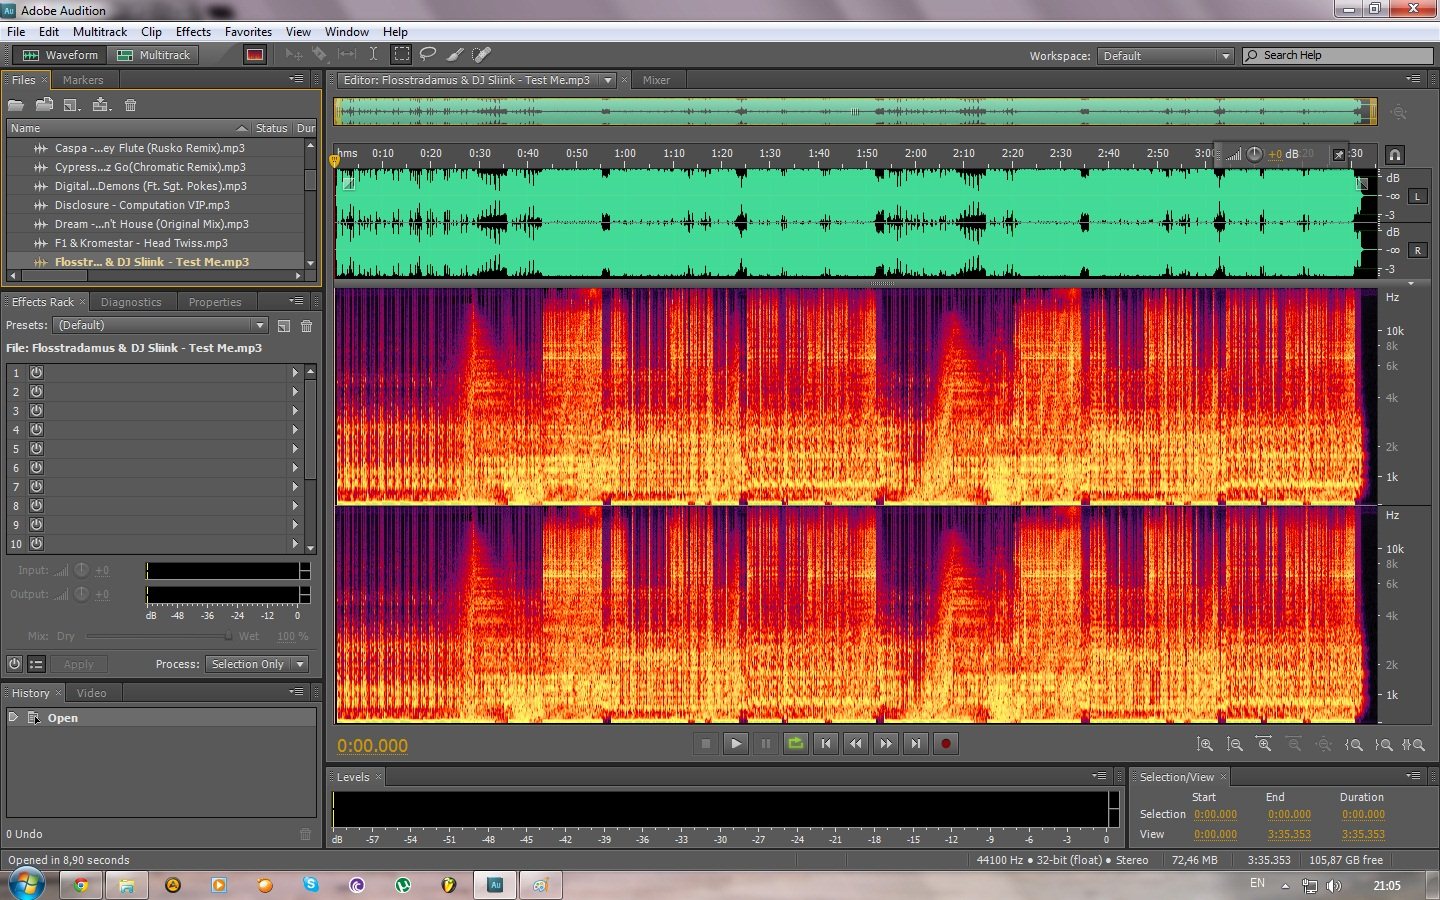This screenshot has width=1440, height=900.
Task: Click the Fast Forward button
Action: pyautogui.click(x=886, y=743)
